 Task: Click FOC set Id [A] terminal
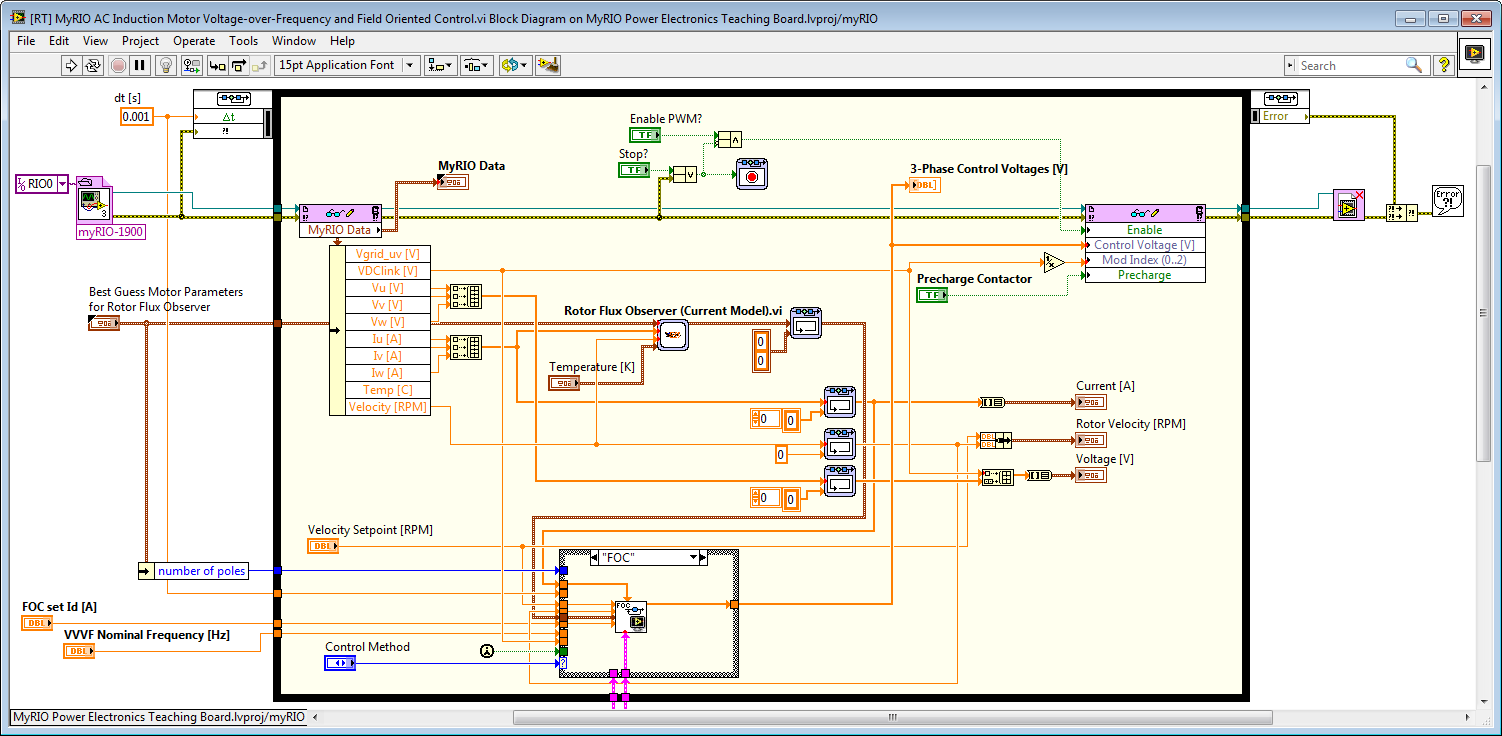(x=38, y=623)
